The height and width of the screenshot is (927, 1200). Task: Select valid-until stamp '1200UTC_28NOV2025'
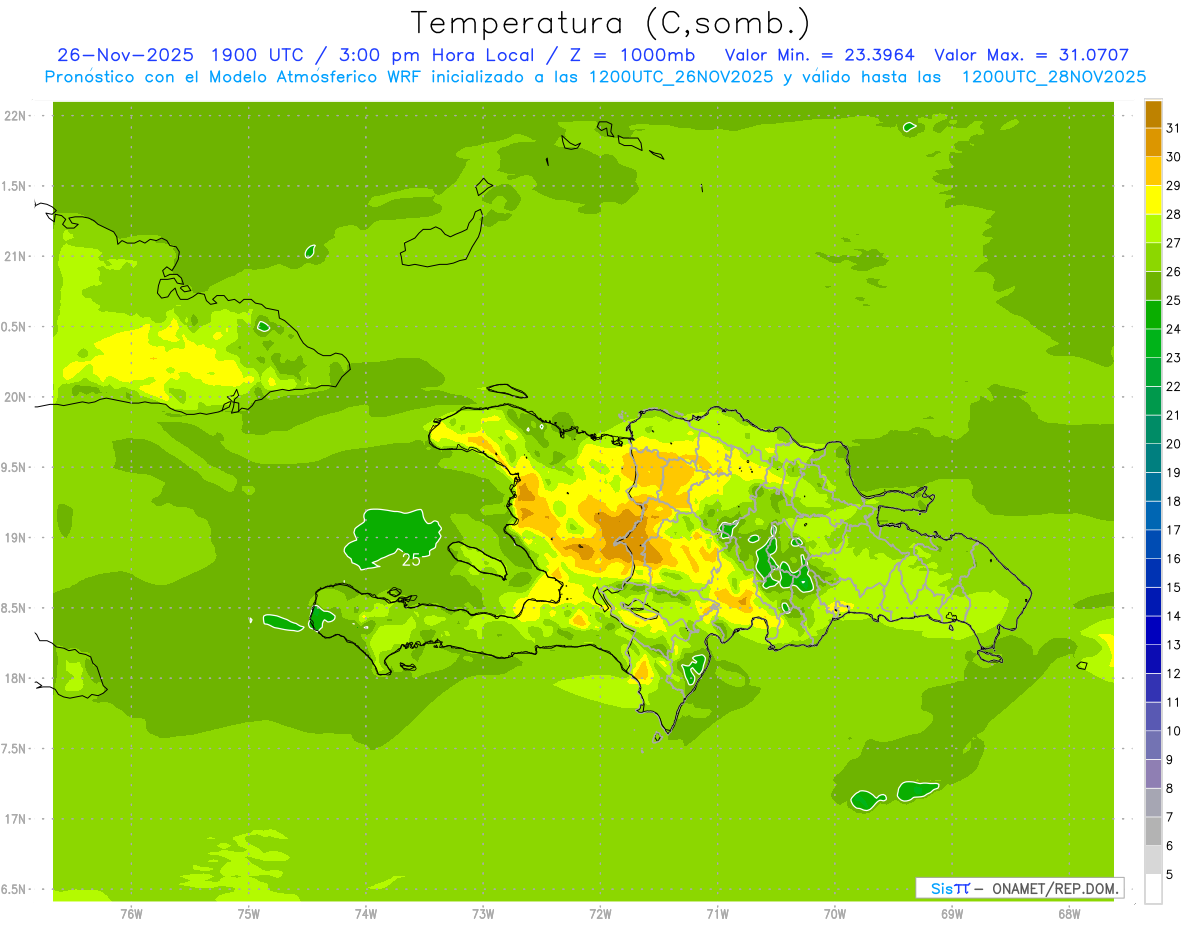[x=1054, y=77]
